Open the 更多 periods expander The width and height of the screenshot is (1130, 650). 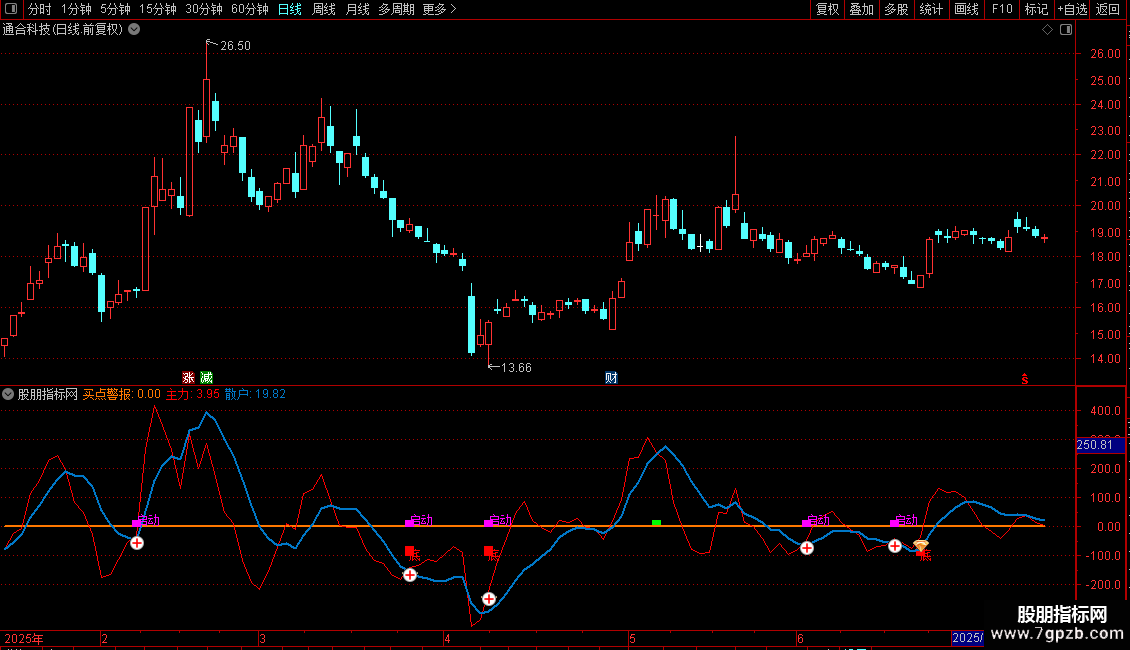(x=439, y=9)
